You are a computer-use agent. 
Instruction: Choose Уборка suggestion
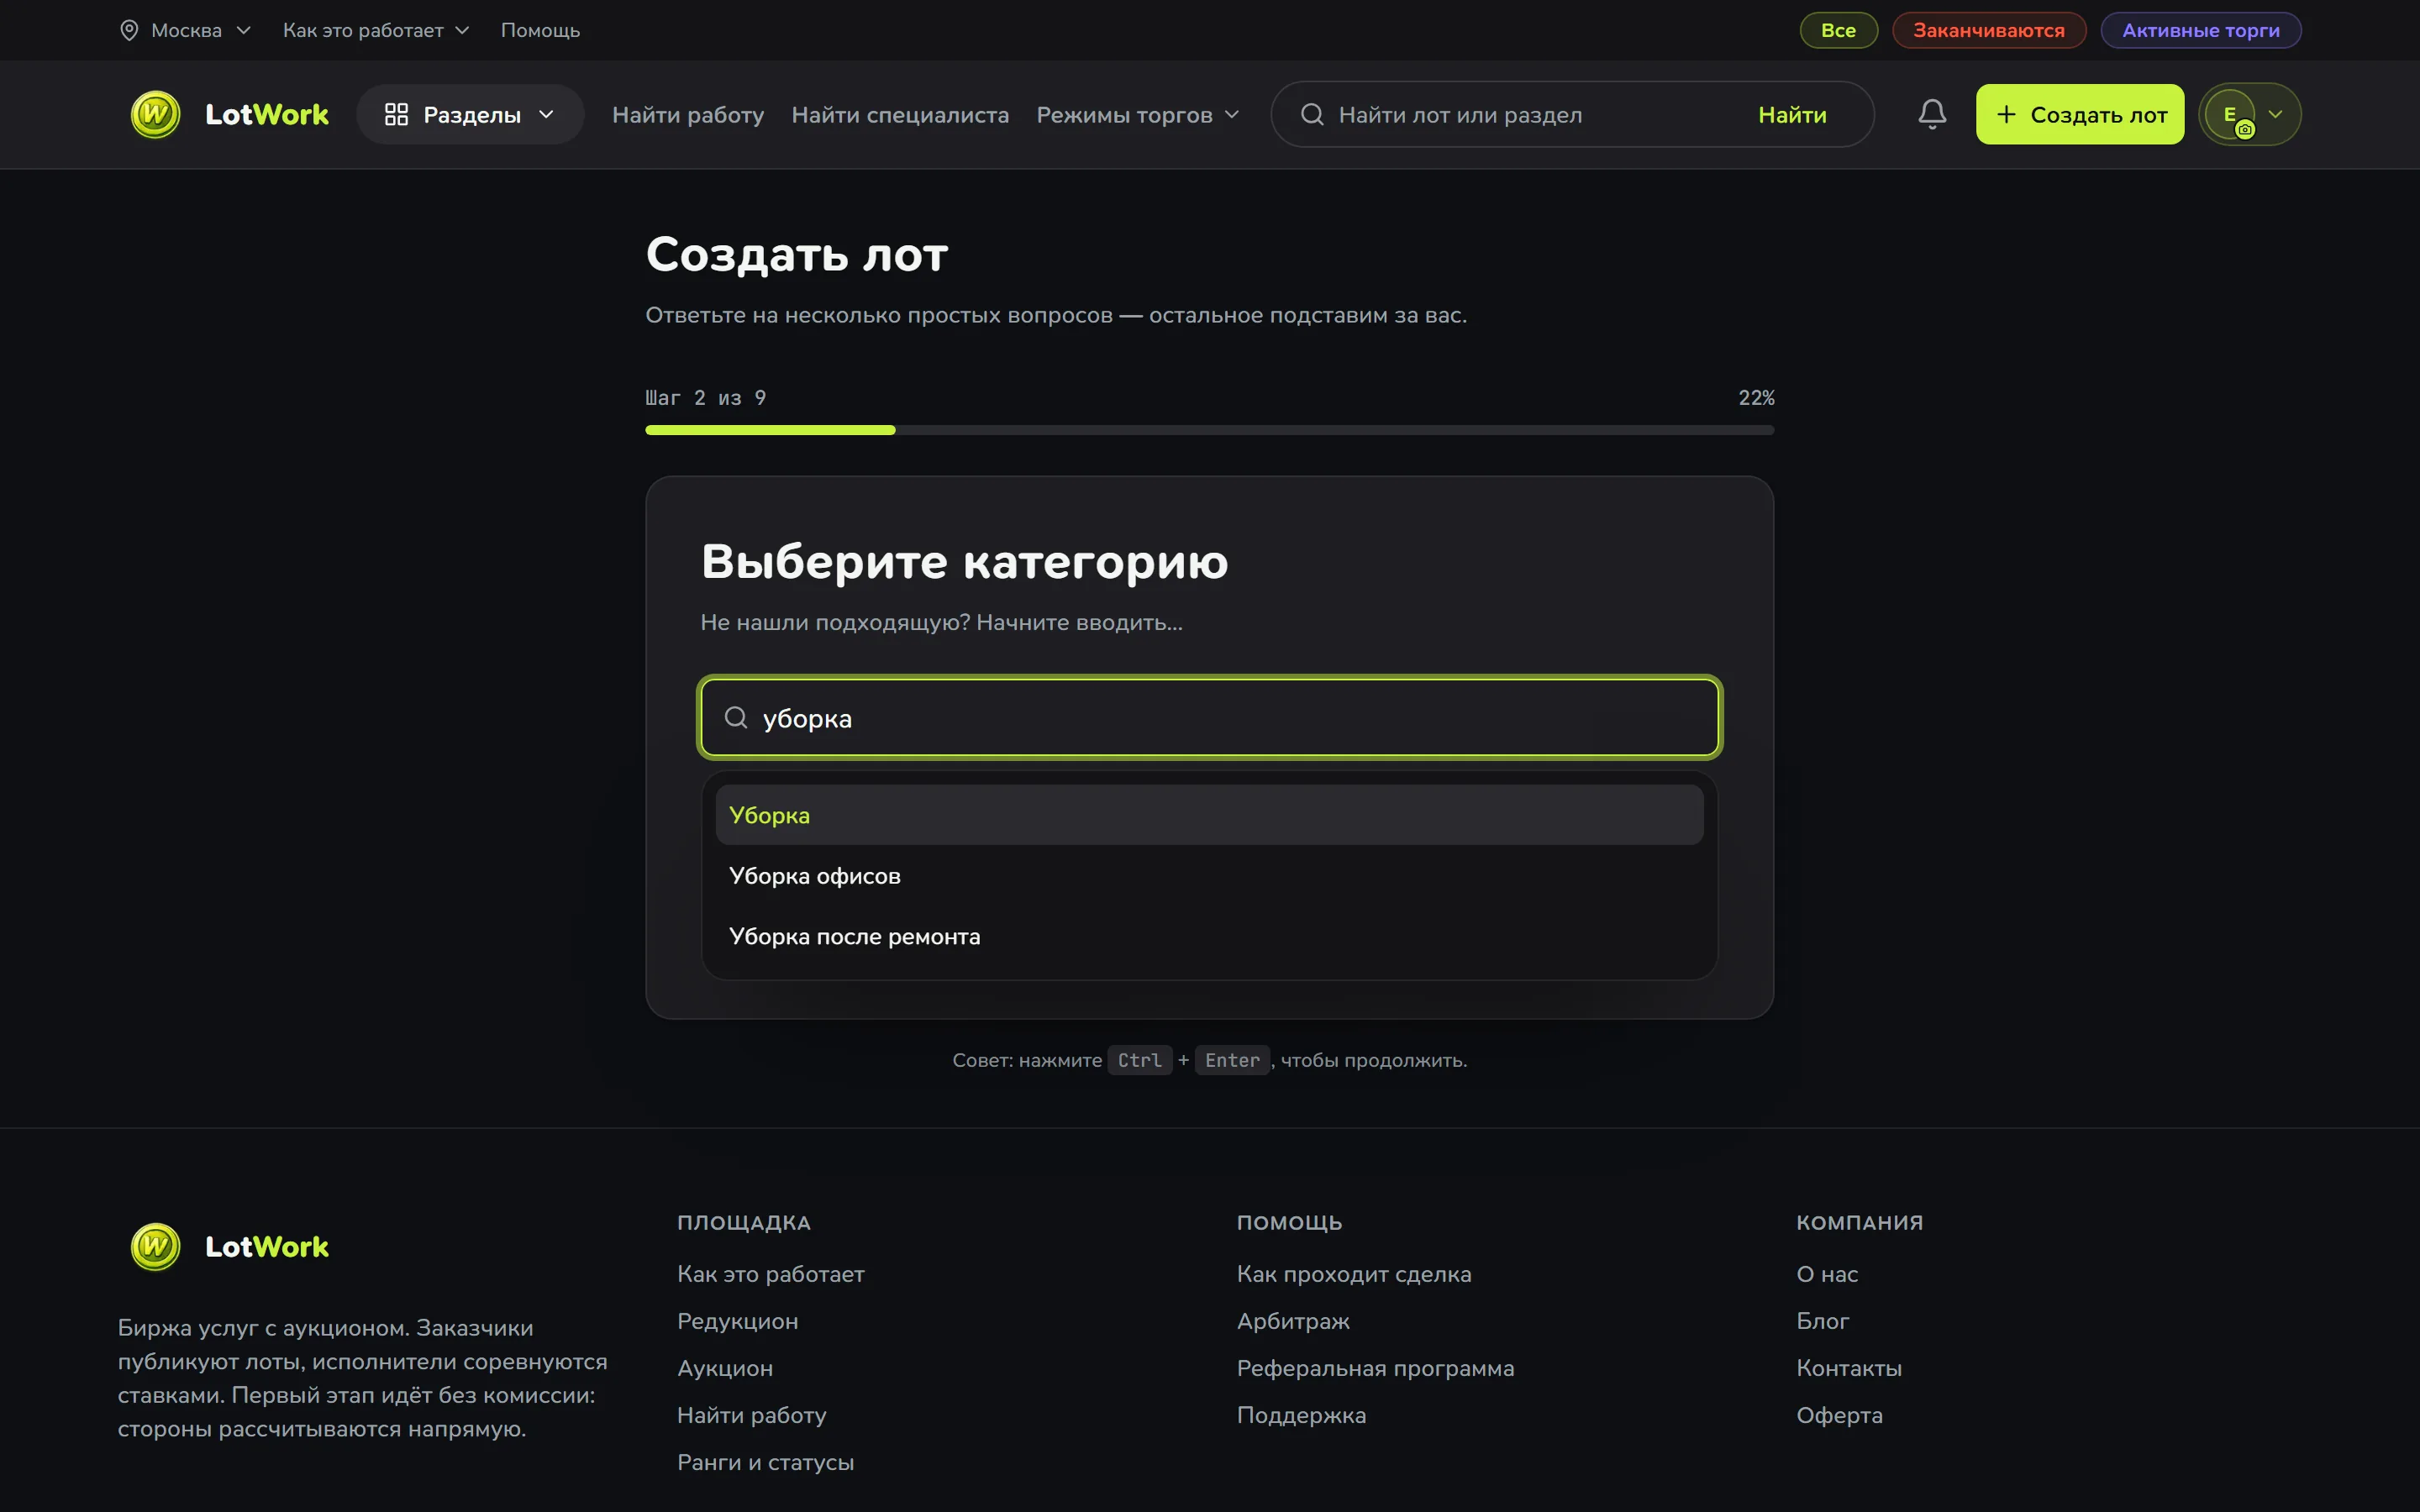1209,815
